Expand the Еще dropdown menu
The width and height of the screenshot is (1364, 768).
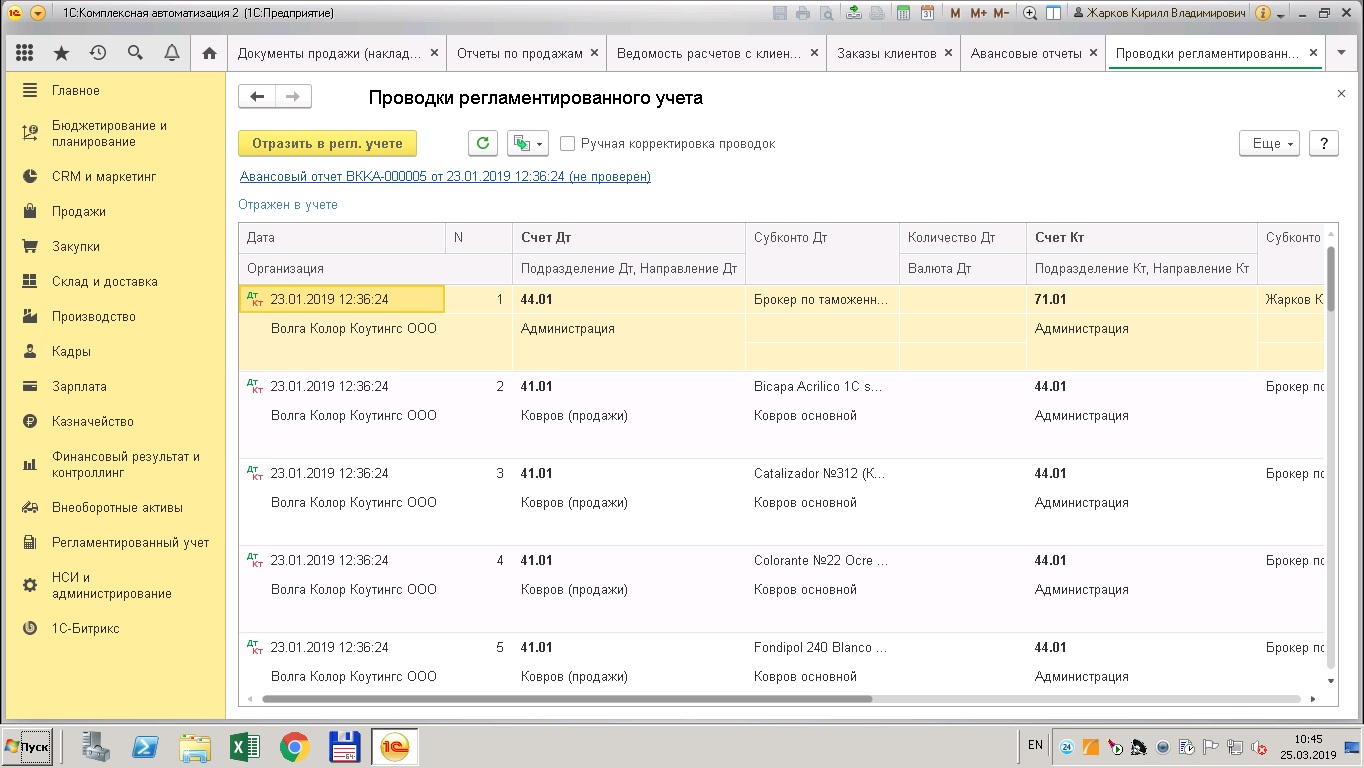pos(1269,143)
